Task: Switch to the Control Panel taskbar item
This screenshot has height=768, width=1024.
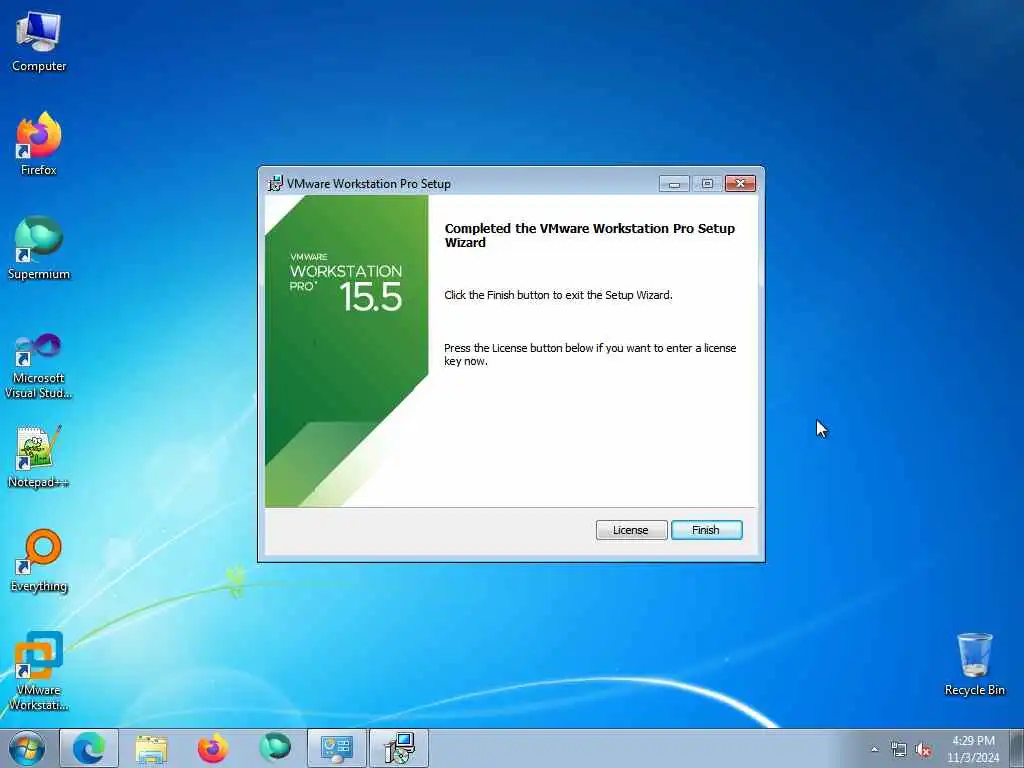Action: coord(337,748)
